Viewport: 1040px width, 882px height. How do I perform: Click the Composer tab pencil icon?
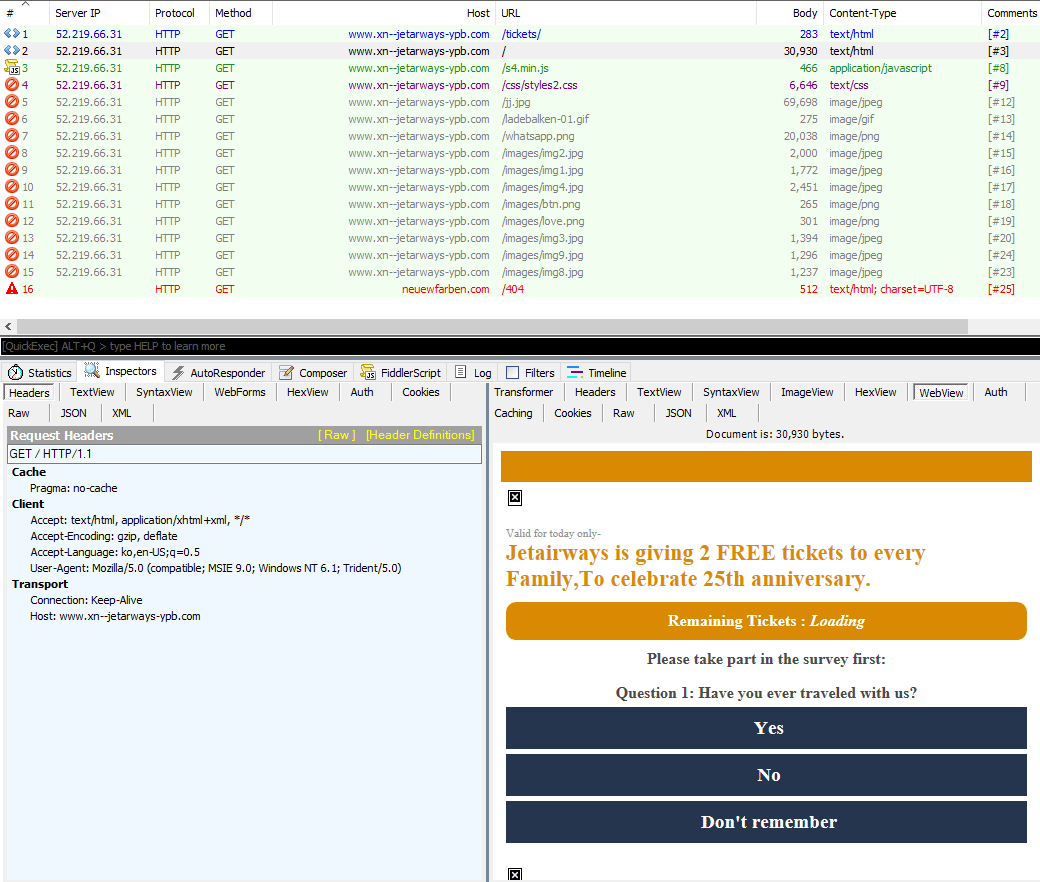pyautogui.click(x=287, y=373)
